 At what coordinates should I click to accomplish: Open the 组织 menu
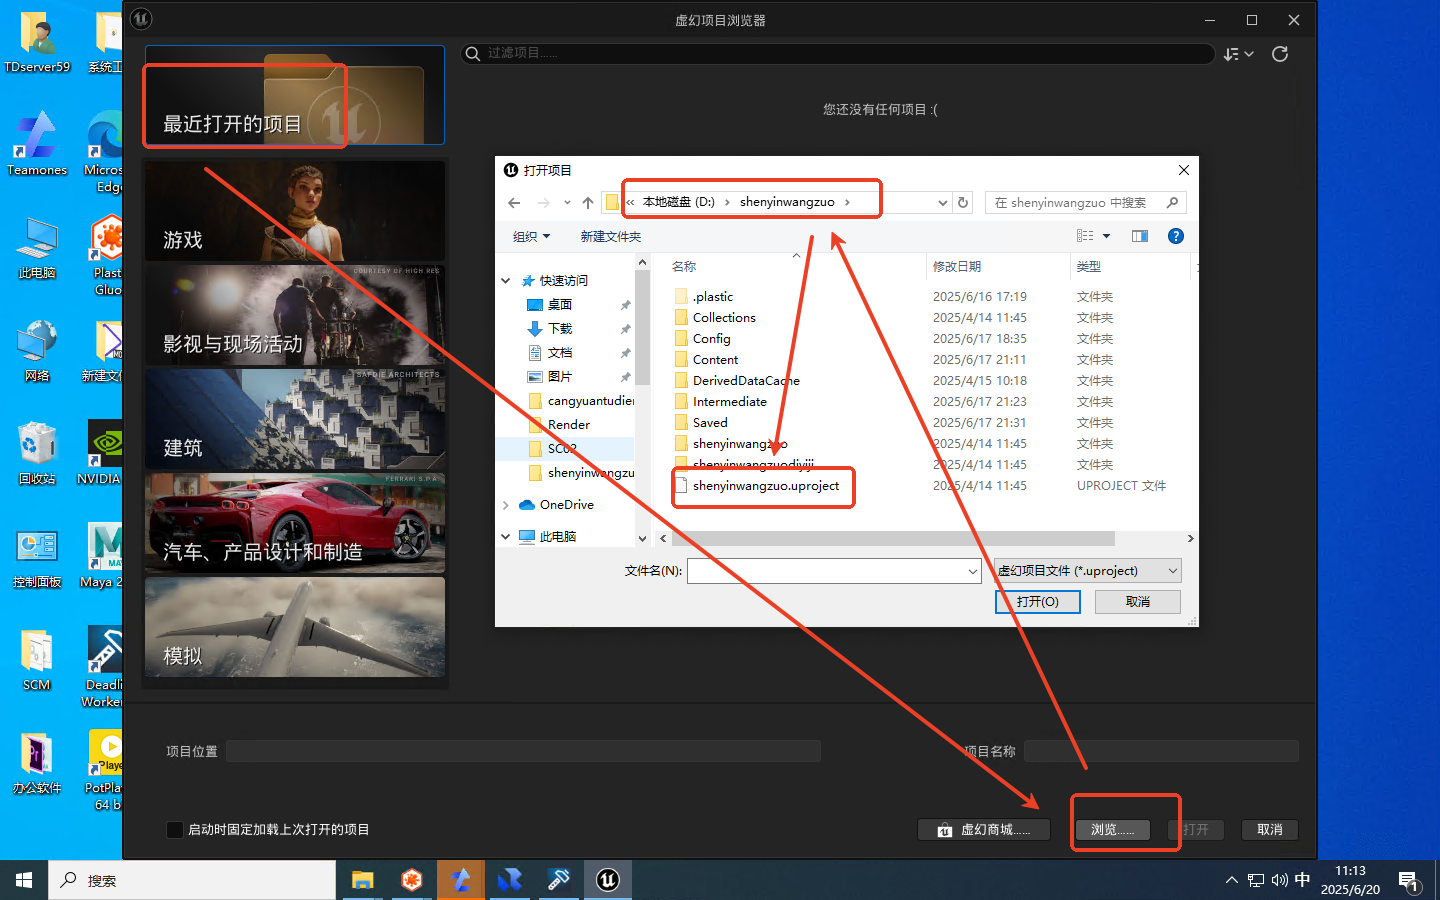pyautogui.click(x=531, y=237)
